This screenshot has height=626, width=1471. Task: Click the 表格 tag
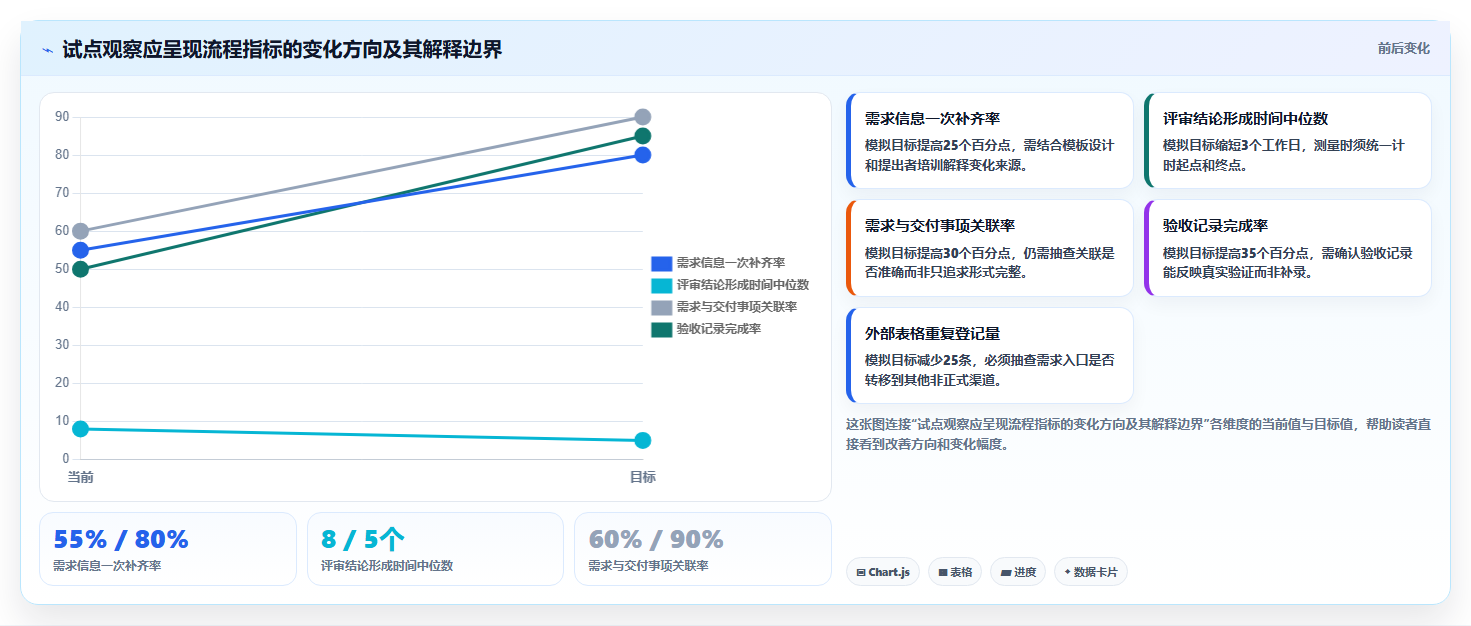955,572
